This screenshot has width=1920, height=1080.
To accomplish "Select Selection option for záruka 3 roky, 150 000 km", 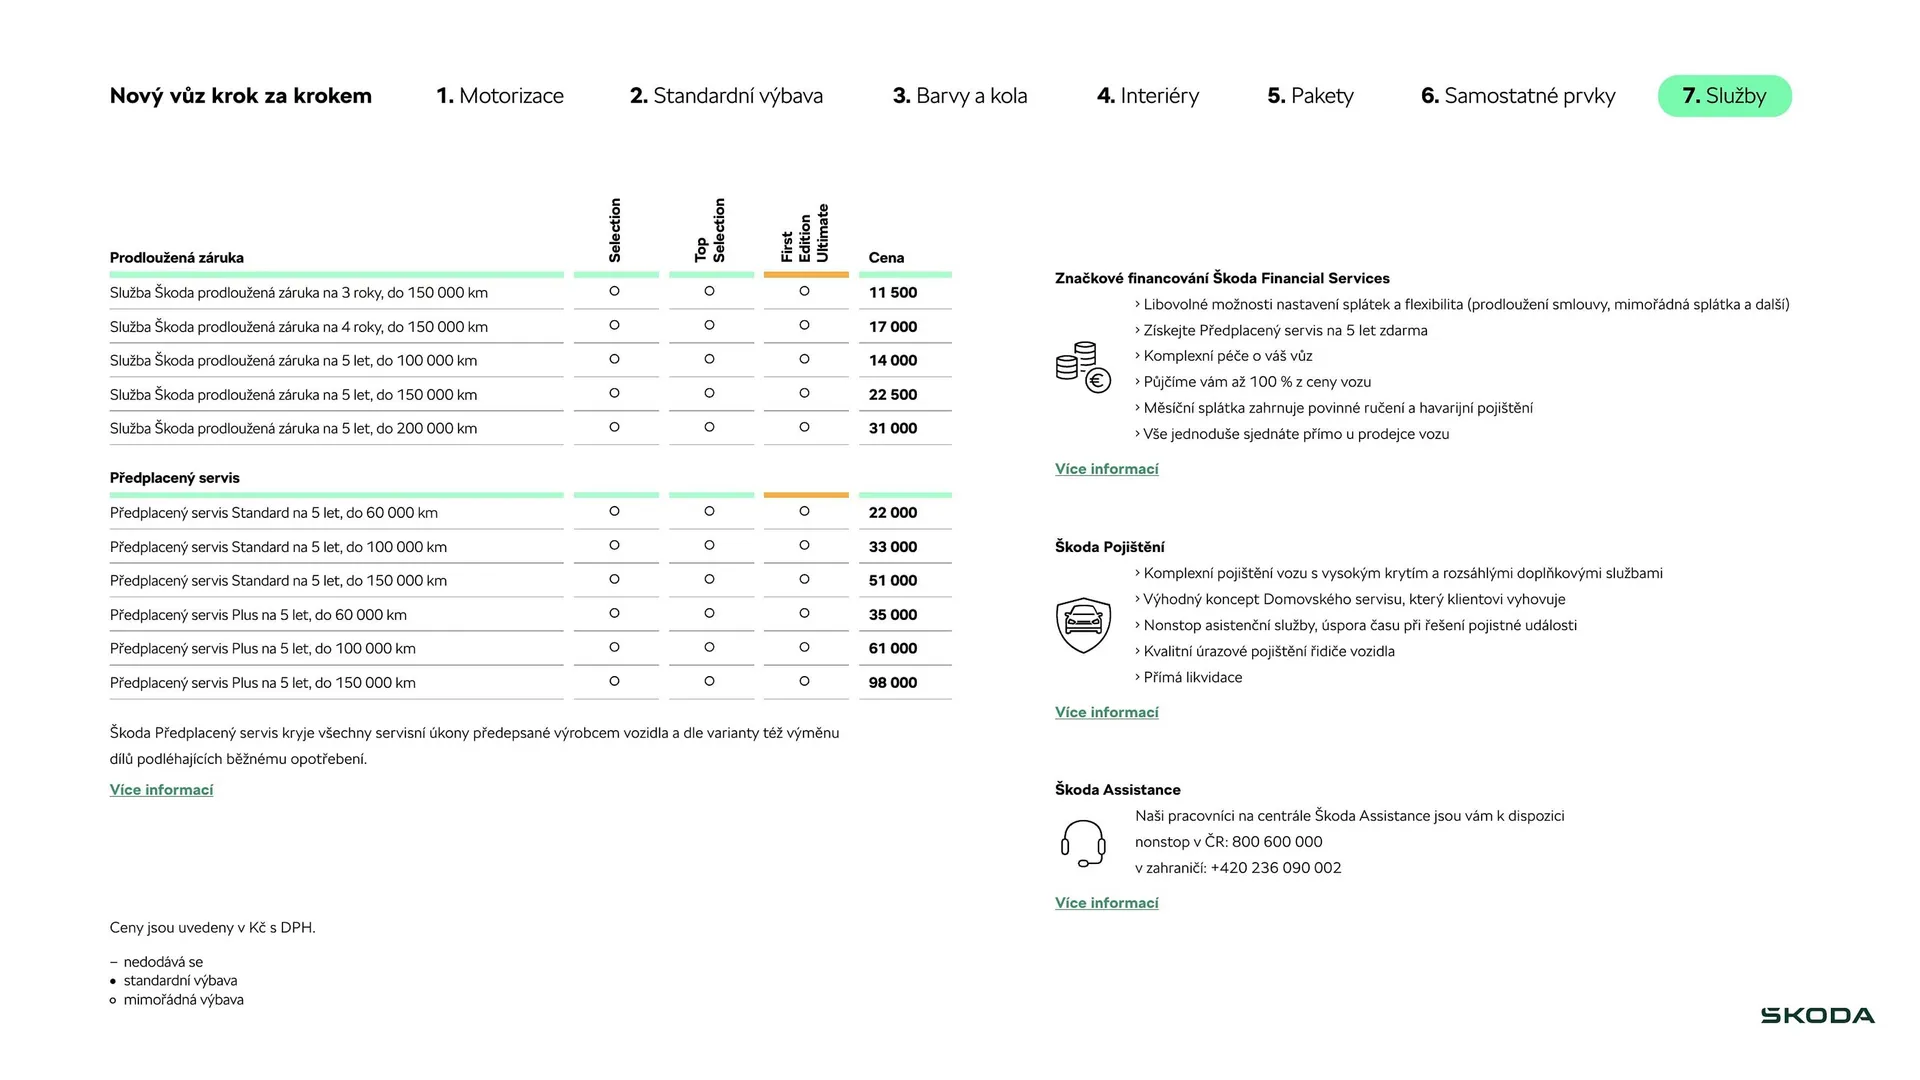I will (614, 291).
